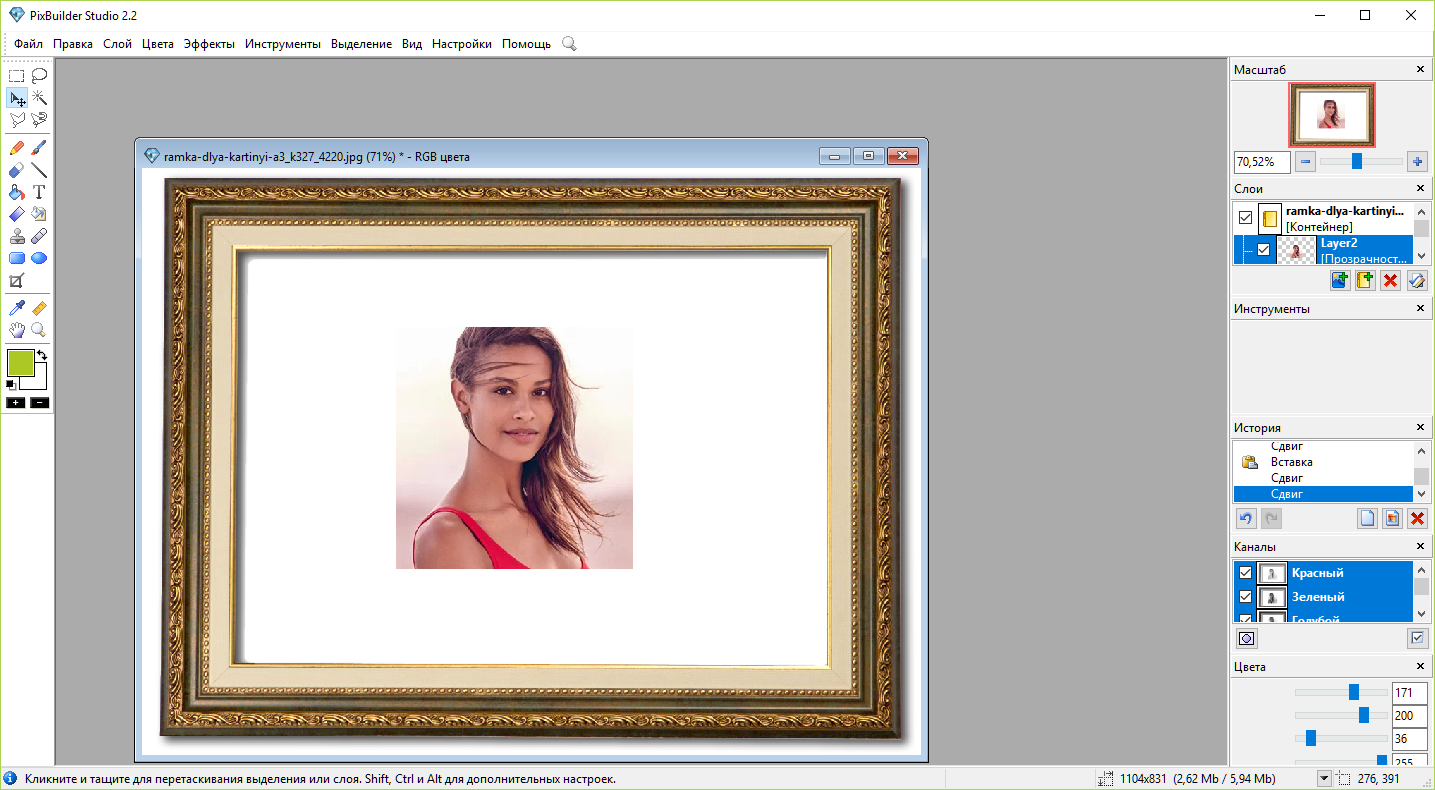Choose the Eyedropper tool

pos(17,308)
